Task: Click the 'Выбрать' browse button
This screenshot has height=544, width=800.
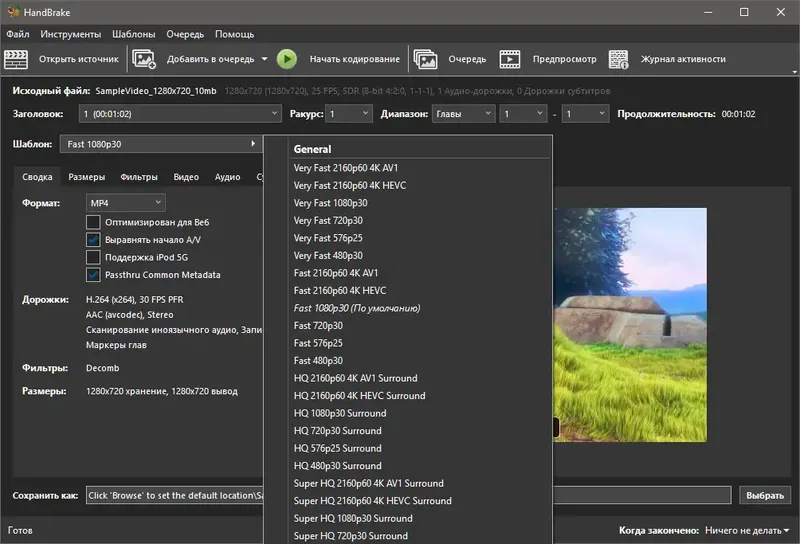Action: [x=765, y=496]
